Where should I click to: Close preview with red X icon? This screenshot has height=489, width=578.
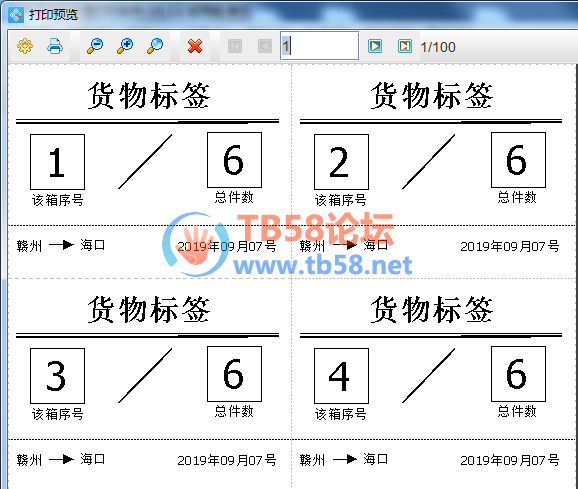click(195, 46)
